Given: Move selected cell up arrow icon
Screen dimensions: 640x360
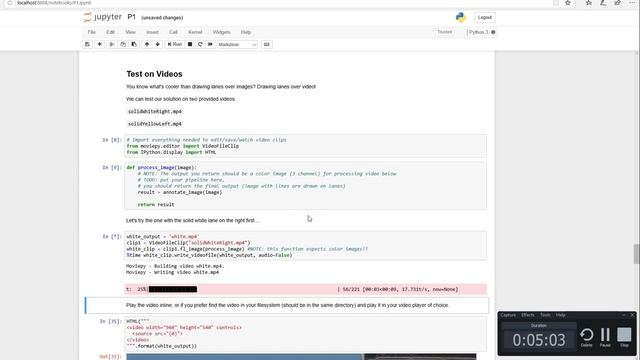Looking at the screenshot, I should click(147, 44).
